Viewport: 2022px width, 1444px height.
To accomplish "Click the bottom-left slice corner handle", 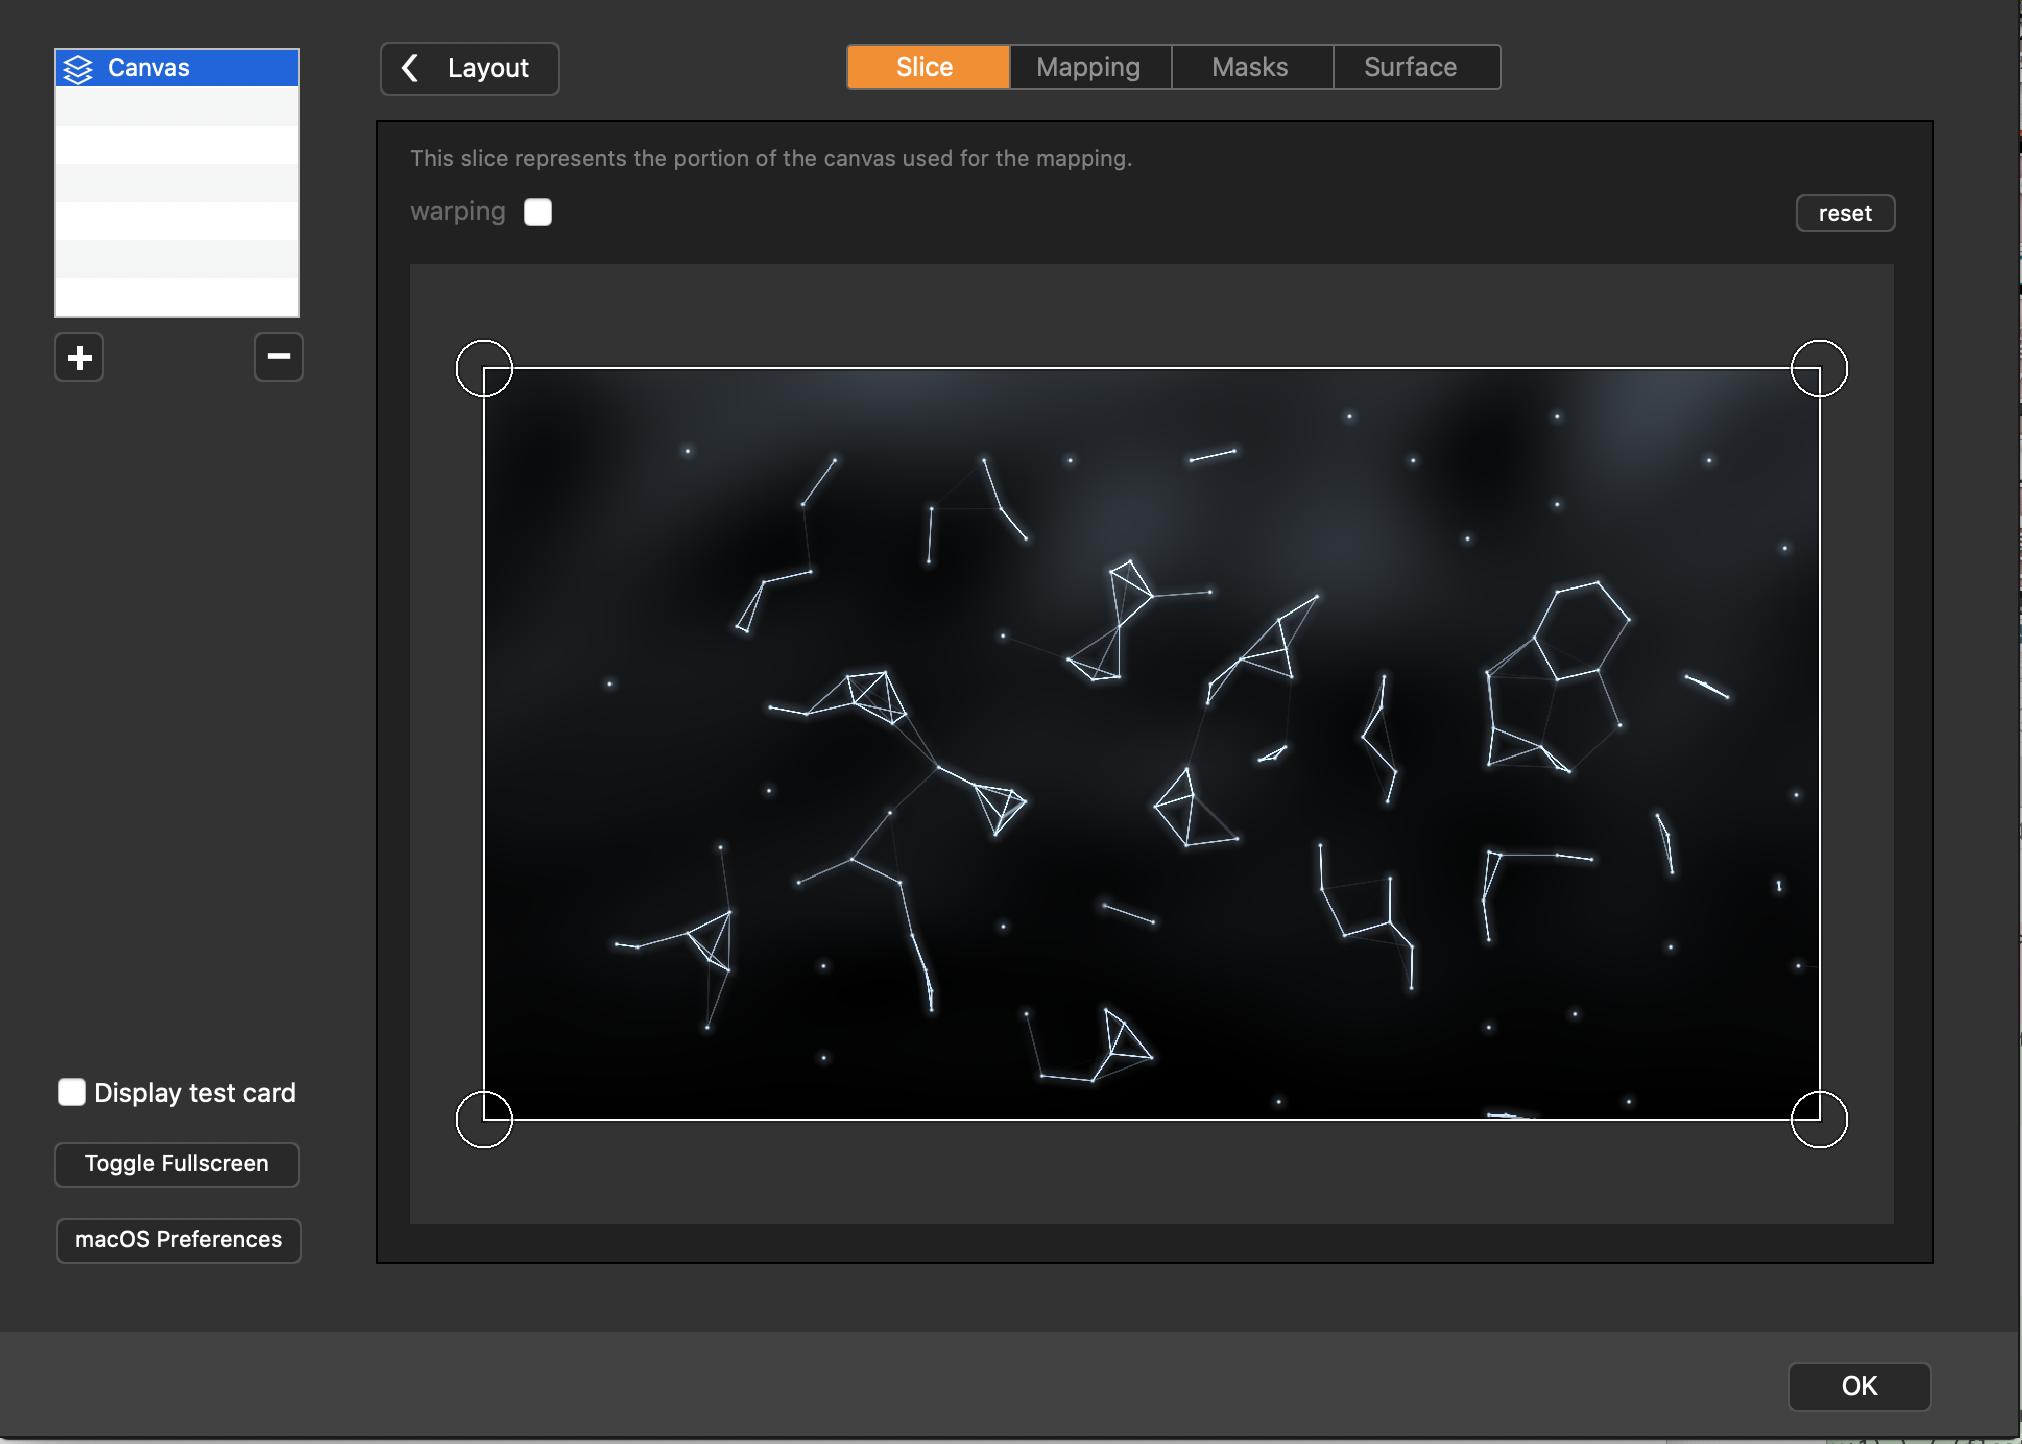I will [x=484, y=1119].
